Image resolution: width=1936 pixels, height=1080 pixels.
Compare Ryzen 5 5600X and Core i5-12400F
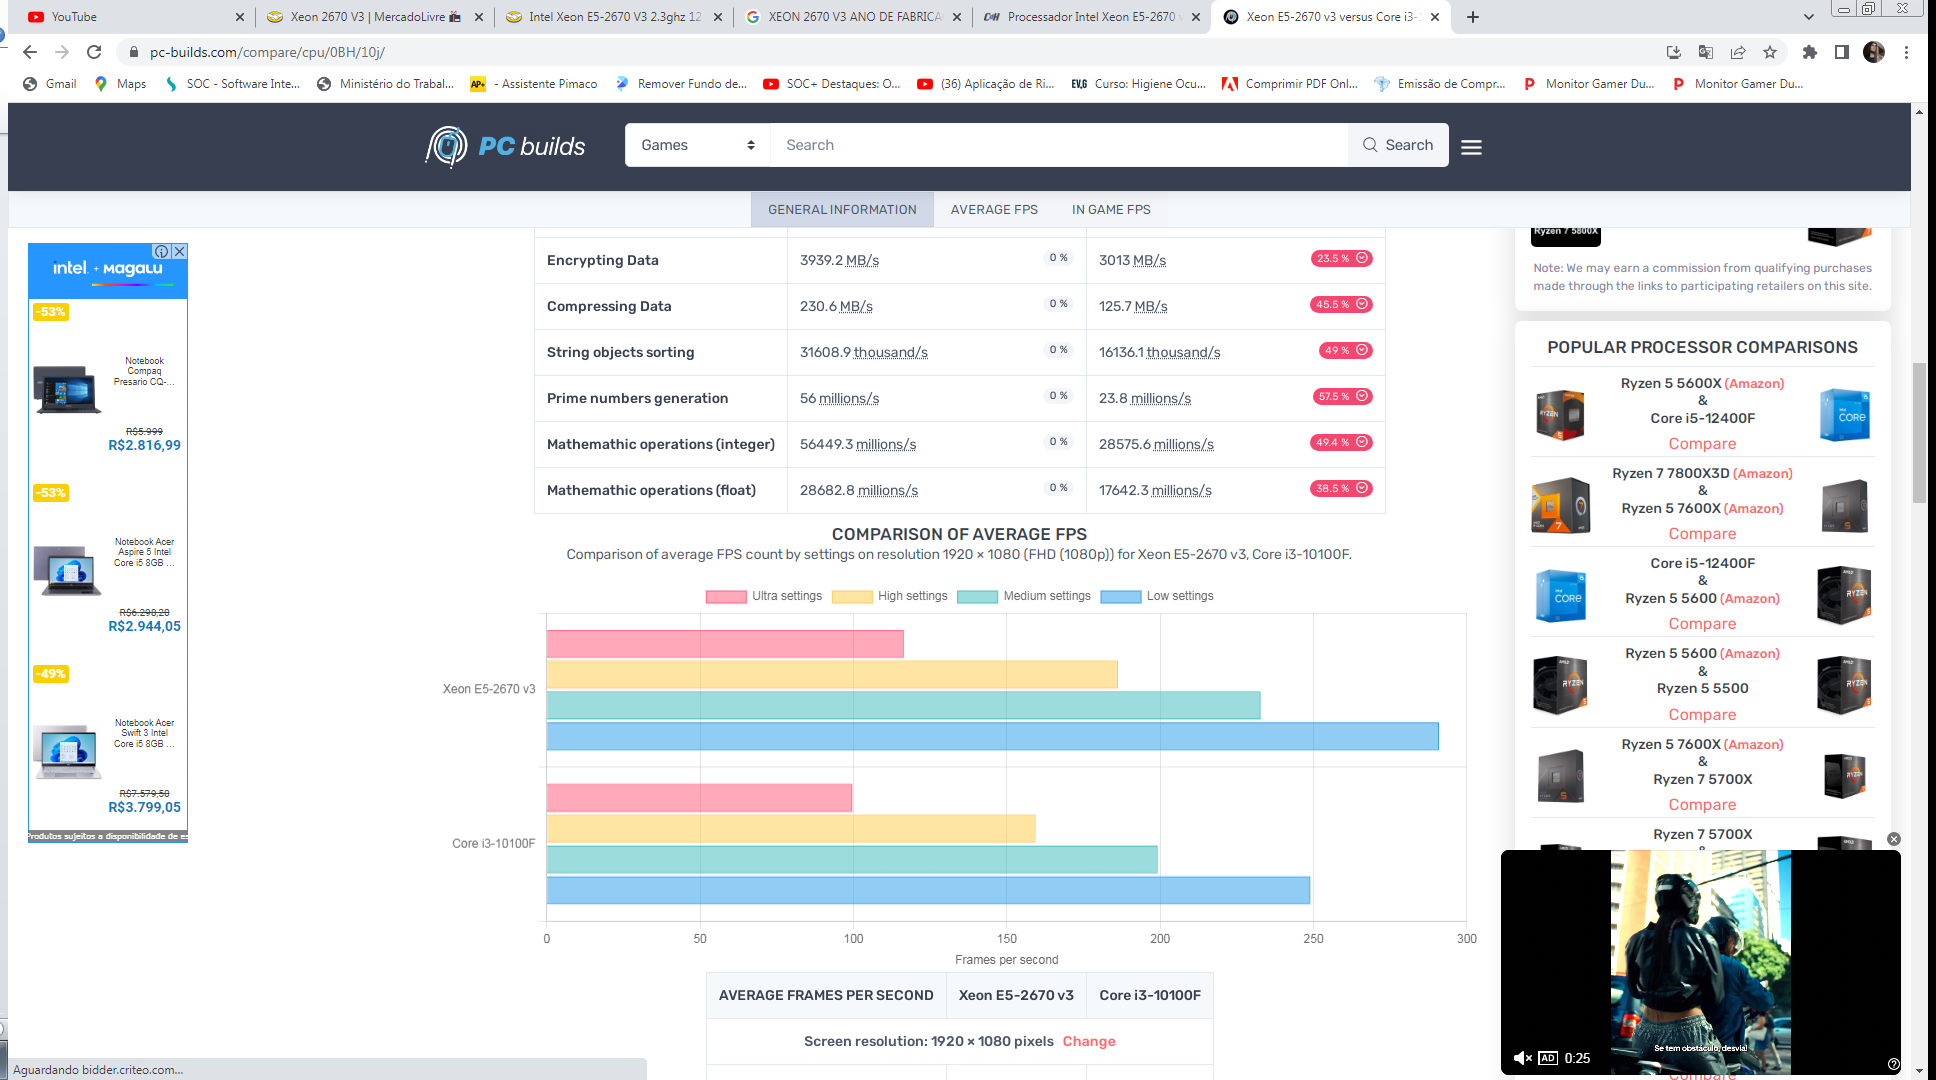click(1702, 444)
